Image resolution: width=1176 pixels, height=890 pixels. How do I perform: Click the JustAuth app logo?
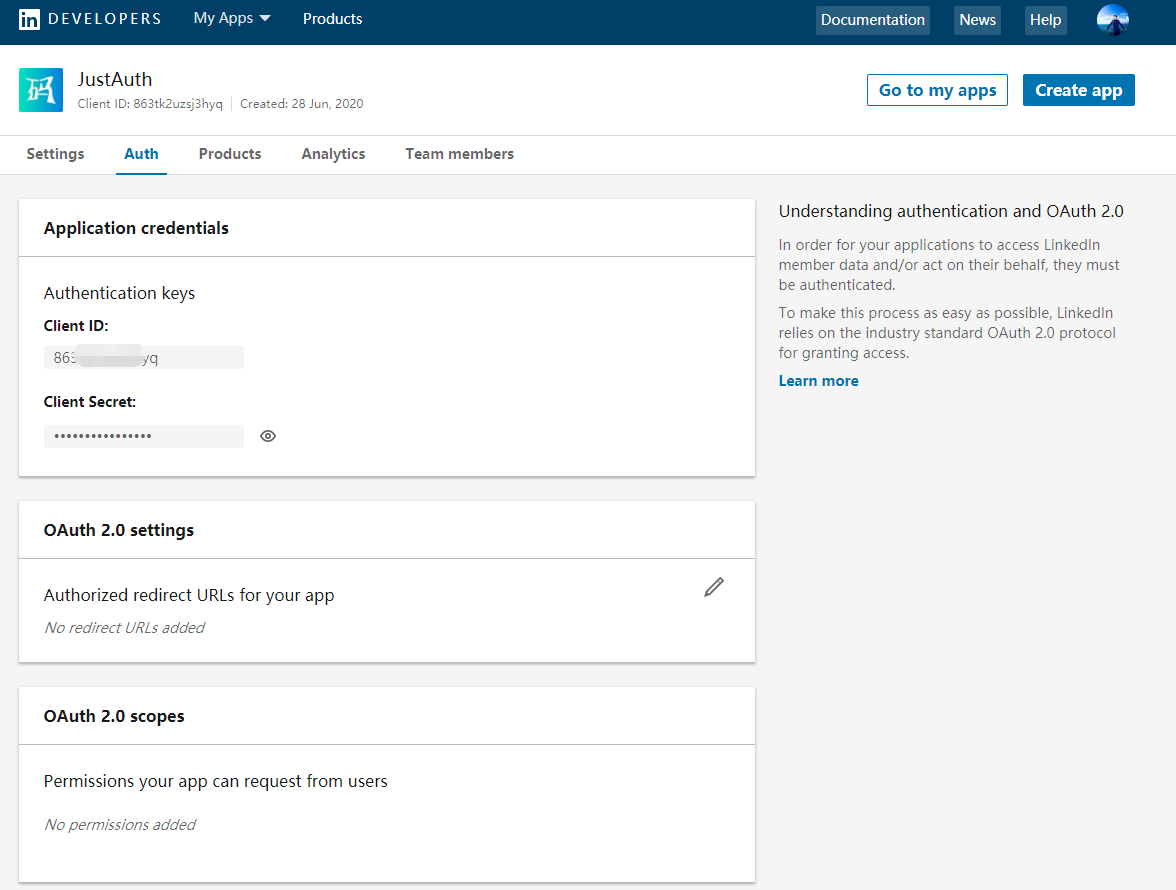click(x=41, y=90)
